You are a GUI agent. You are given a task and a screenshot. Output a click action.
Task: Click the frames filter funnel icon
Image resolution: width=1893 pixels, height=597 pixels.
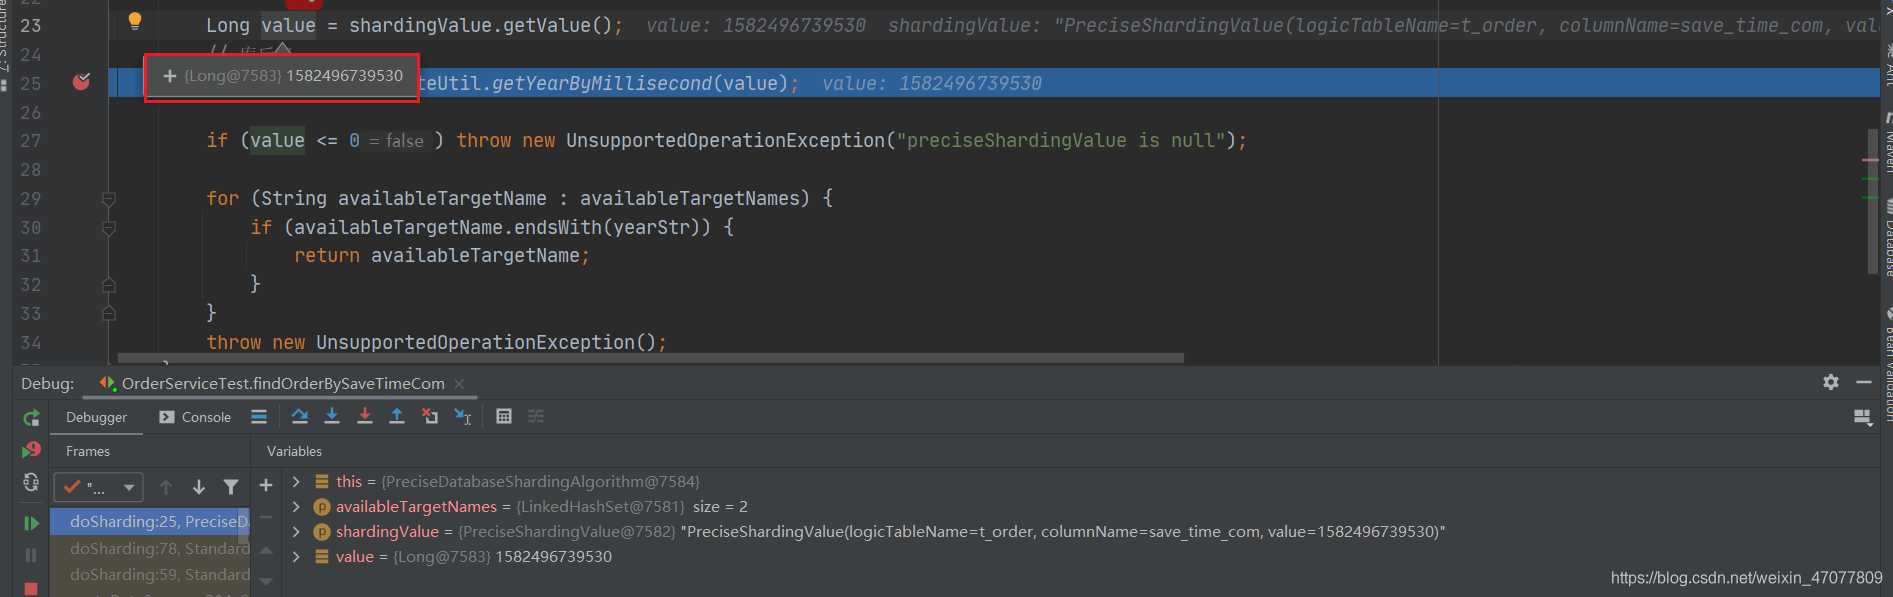tap(231, 487)
